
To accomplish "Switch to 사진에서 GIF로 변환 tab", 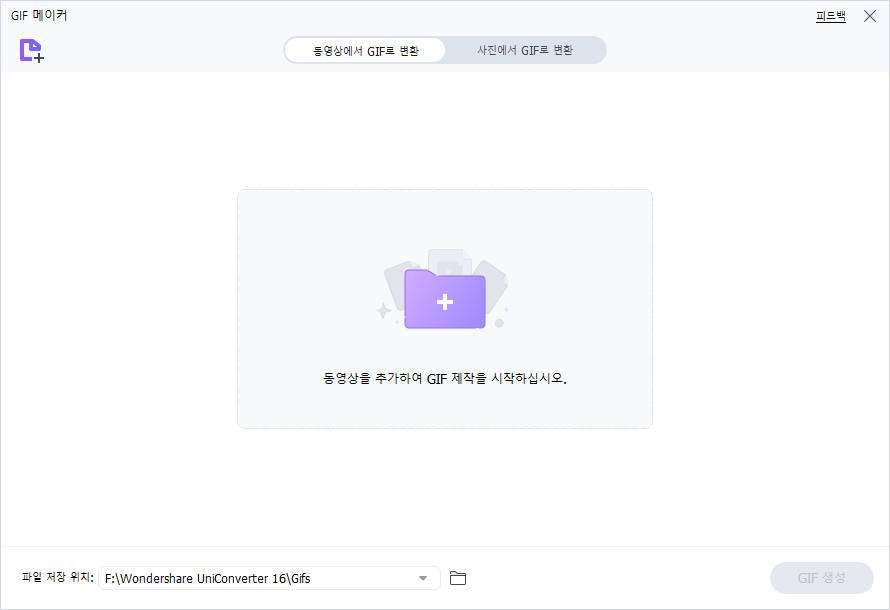I will (x=525, y=51).
